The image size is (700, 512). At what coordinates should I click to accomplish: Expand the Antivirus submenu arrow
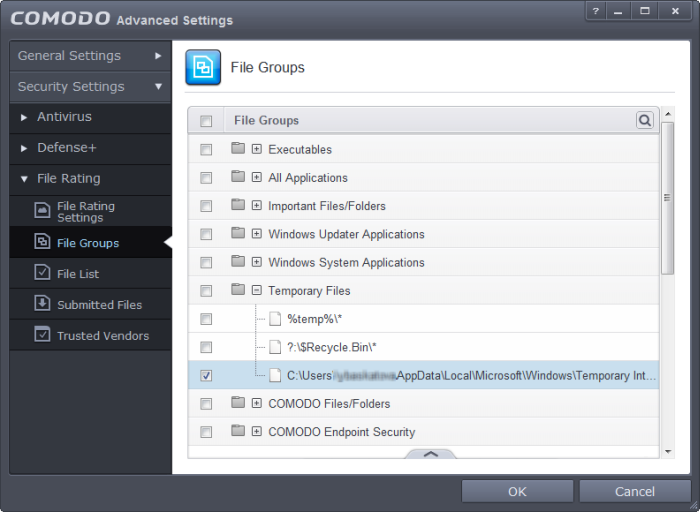click(24, 117)
